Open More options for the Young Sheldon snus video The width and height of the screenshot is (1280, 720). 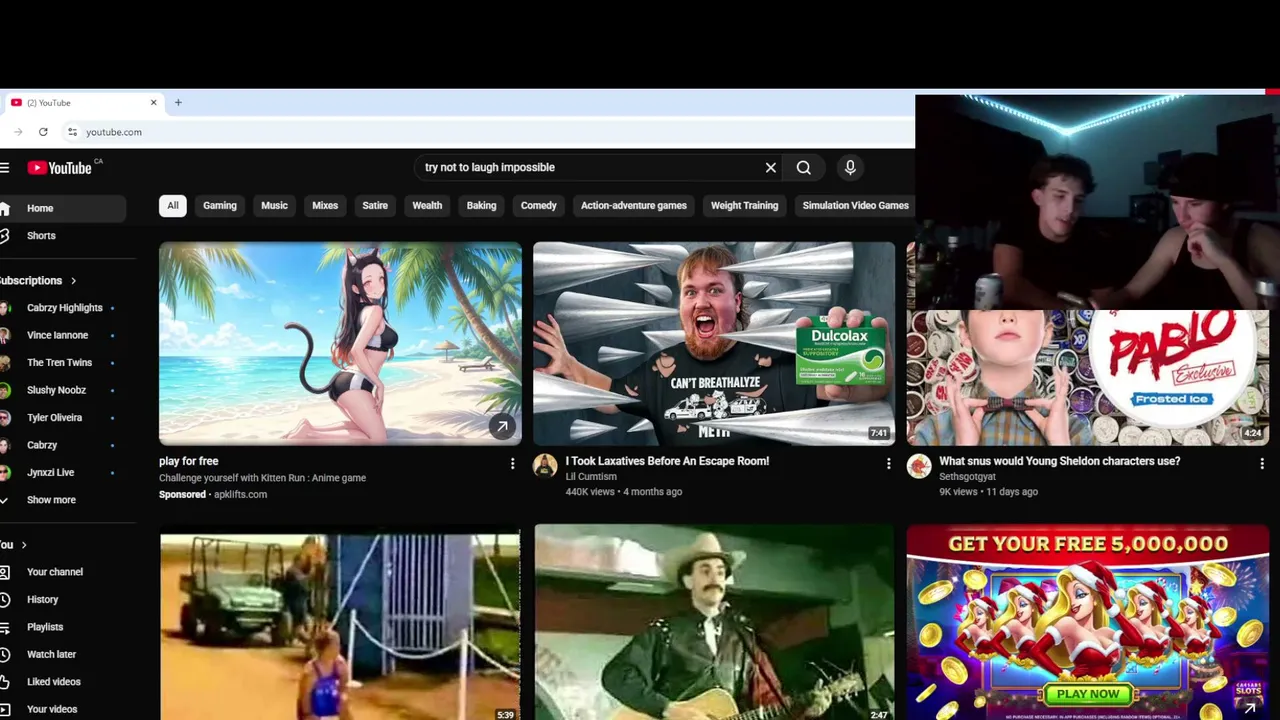(x=1262, y=464)
